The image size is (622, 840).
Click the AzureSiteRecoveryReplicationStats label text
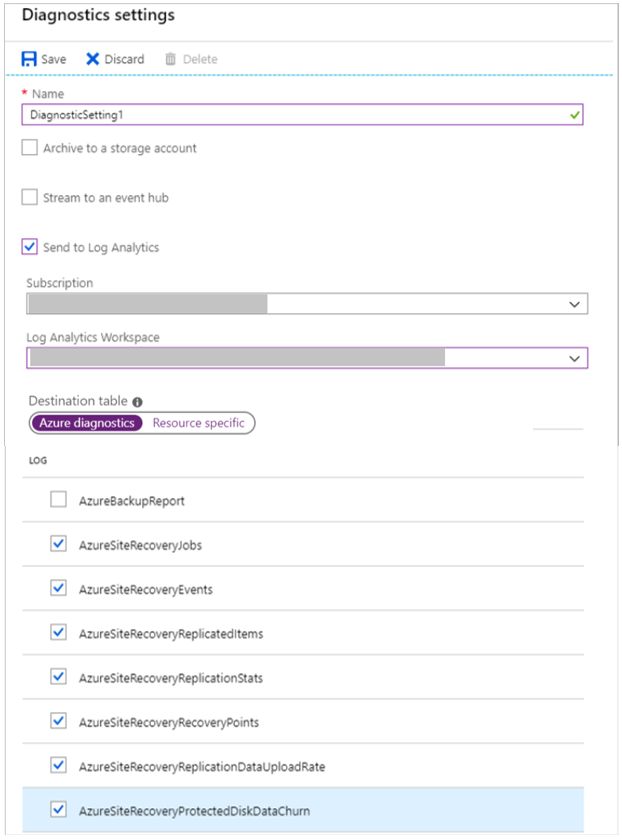171,678
